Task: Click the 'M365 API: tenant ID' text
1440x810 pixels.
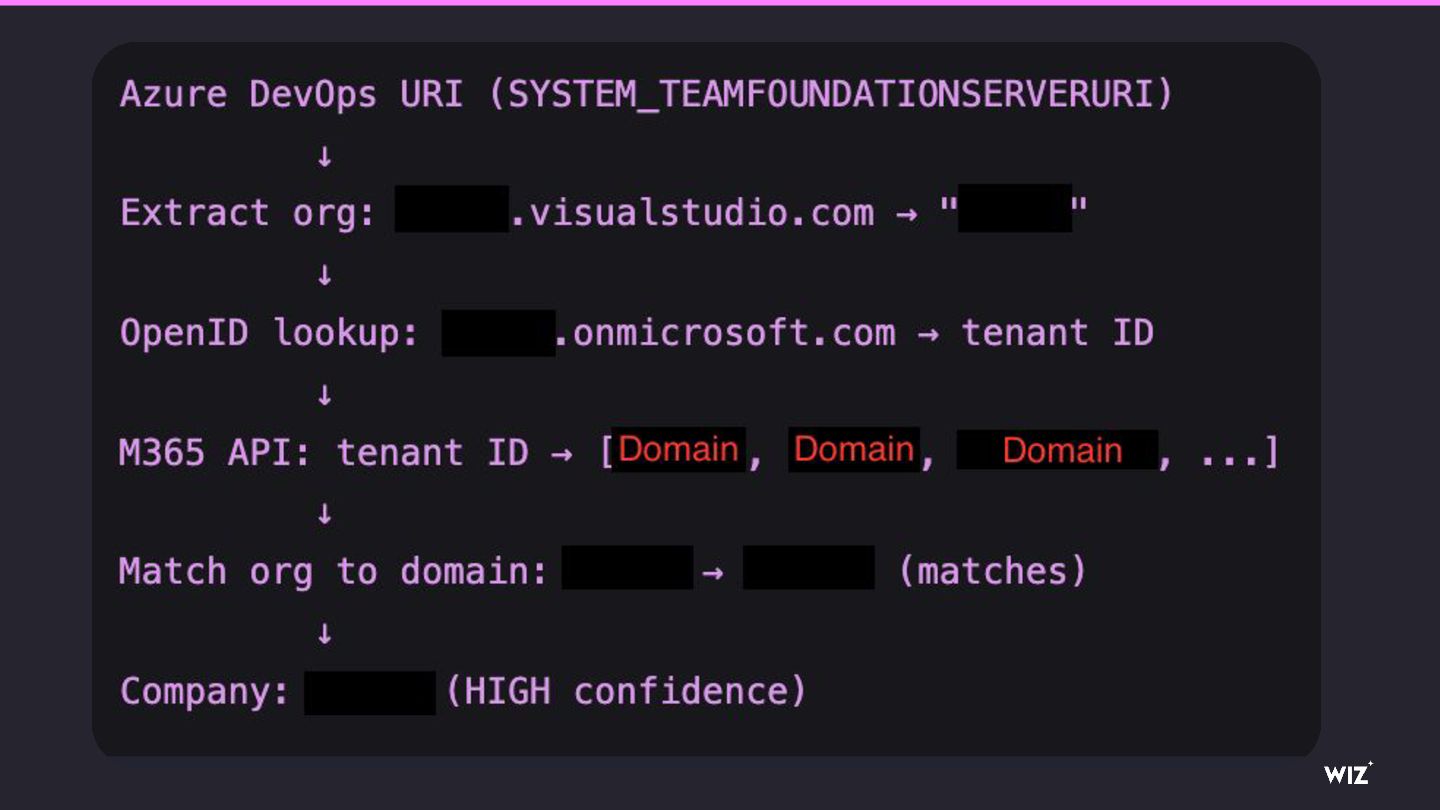Action: tap(324, 453)
